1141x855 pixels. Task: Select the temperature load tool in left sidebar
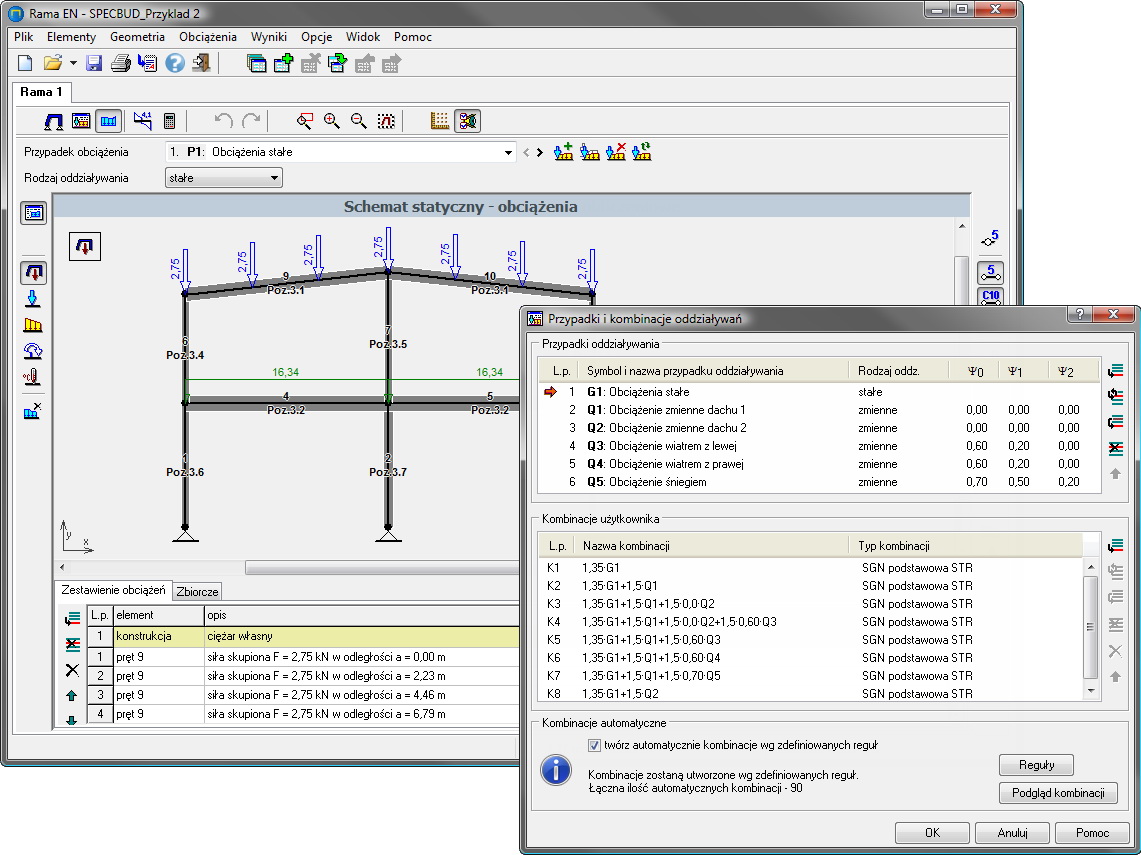34,377
